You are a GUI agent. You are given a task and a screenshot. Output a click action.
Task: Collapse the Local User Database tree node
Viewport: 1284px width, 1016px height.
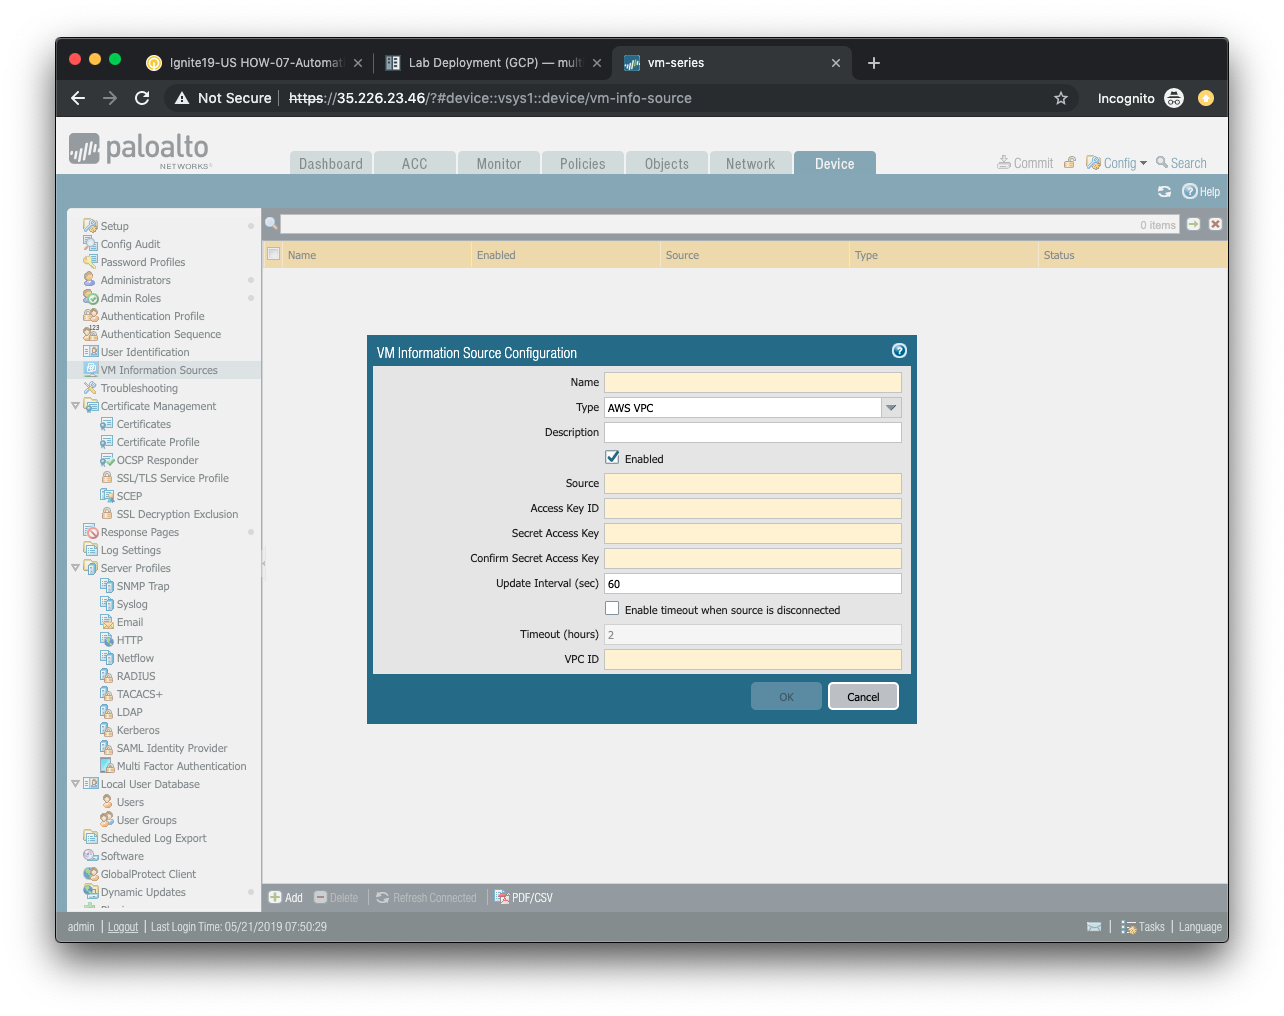(75, 784)
